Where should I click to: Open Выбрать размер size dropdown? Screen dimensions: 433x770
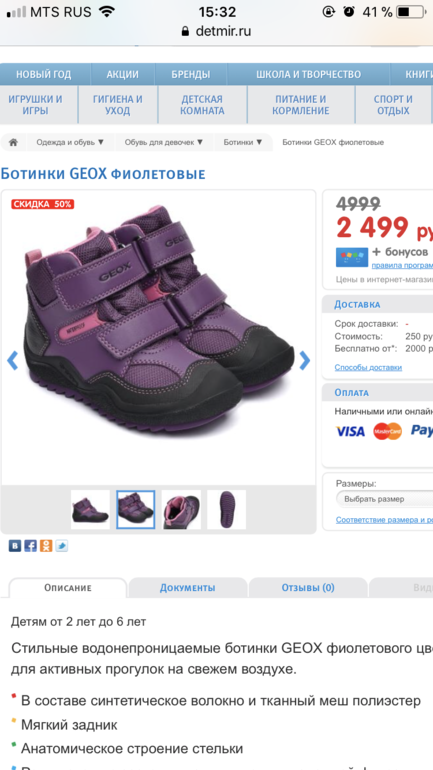(x=384, y=499)
